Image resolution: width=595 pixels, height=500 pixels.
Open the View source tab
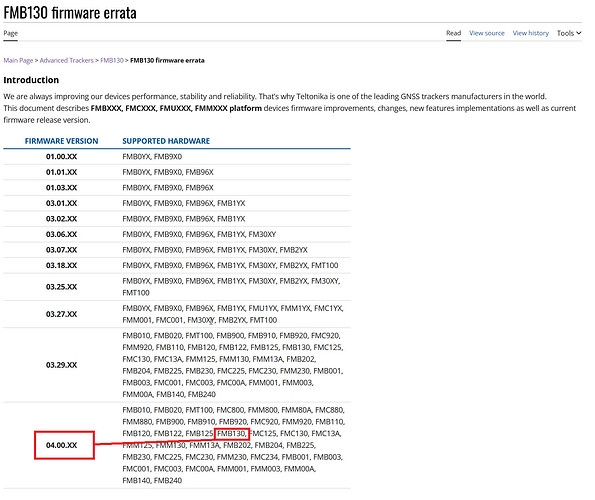coord(486,33)
